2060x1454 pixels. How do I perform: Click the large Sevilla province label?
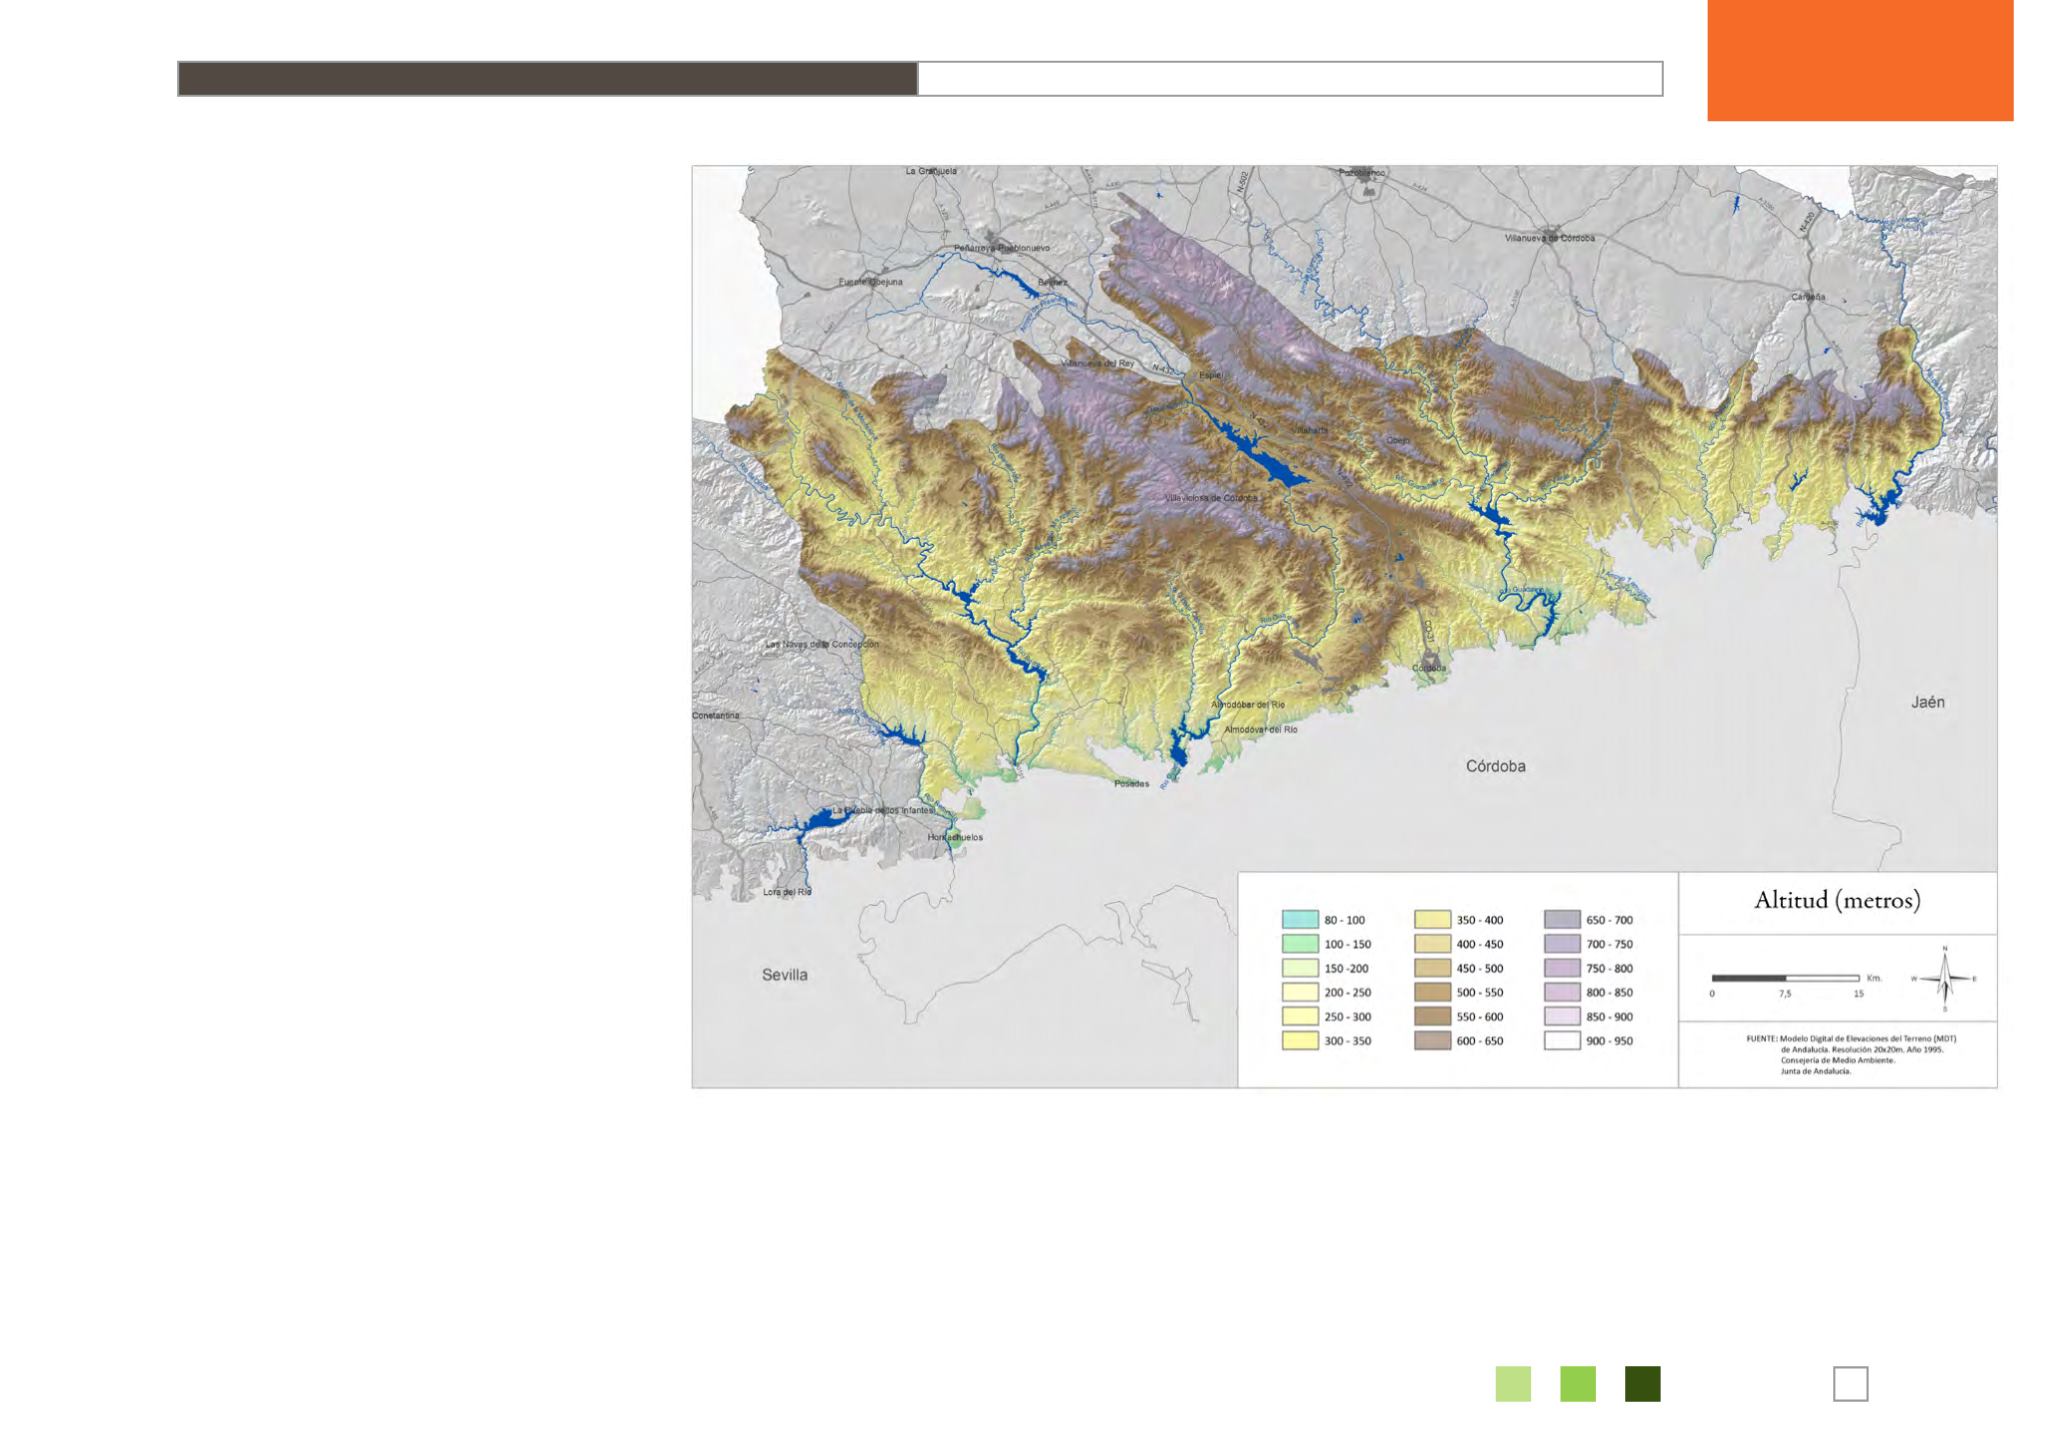point(785,975)
